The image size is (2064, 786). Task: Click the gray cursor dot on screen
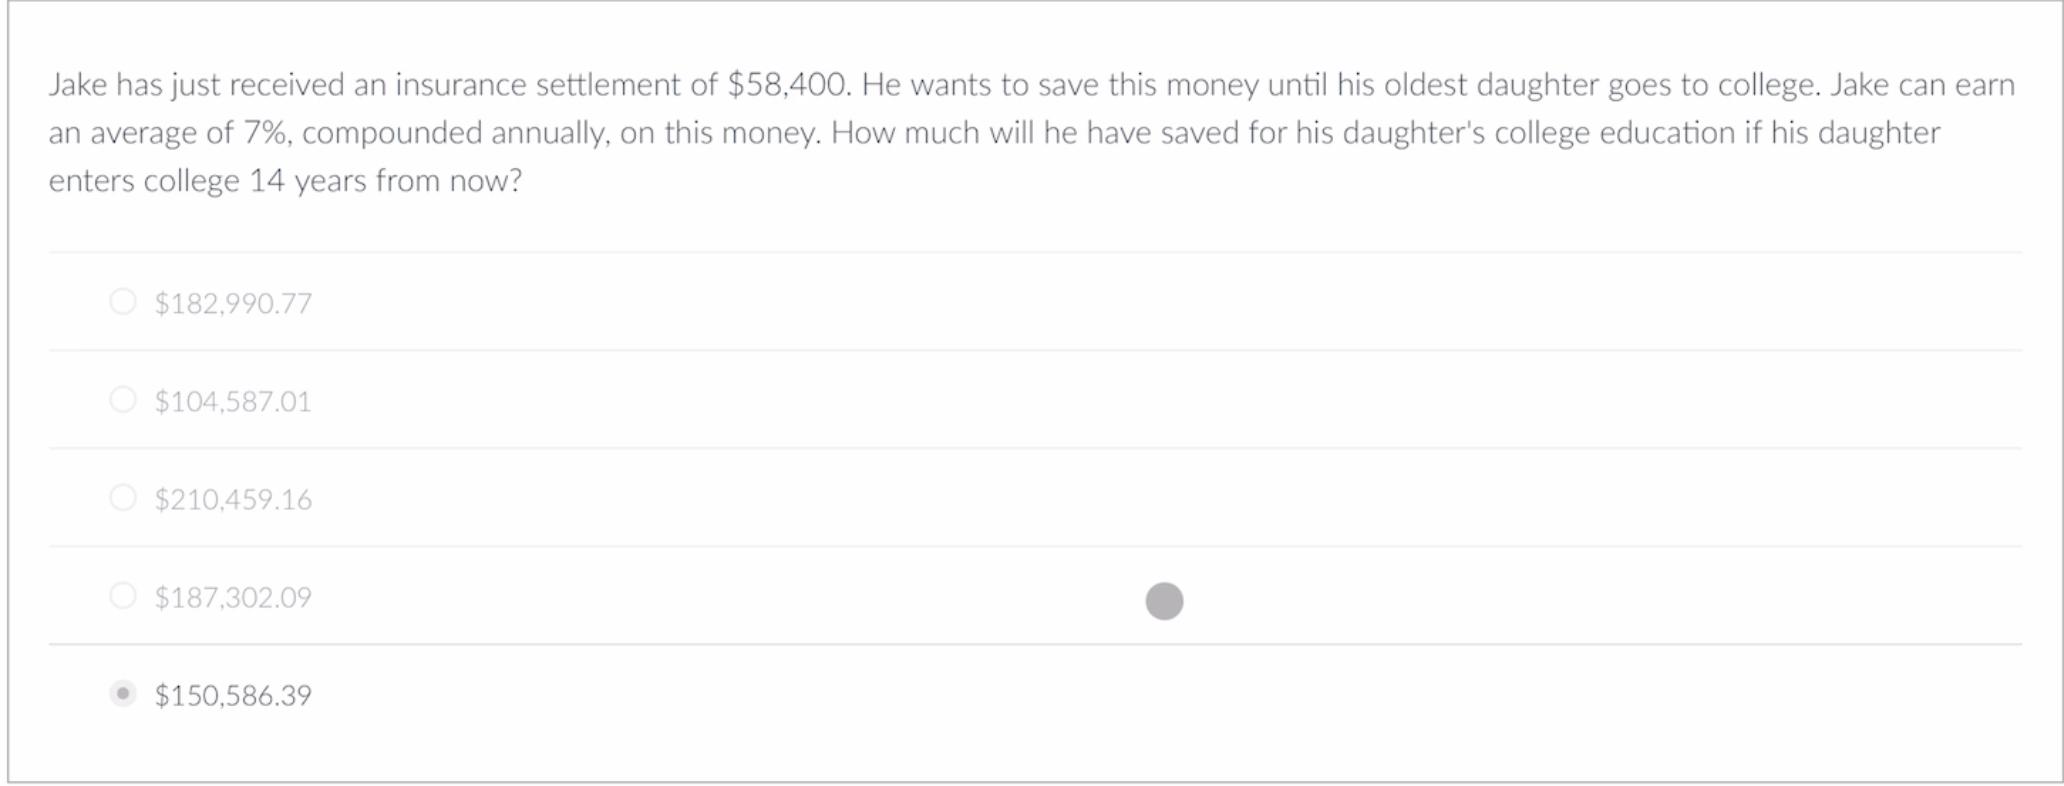point(1164,601)
